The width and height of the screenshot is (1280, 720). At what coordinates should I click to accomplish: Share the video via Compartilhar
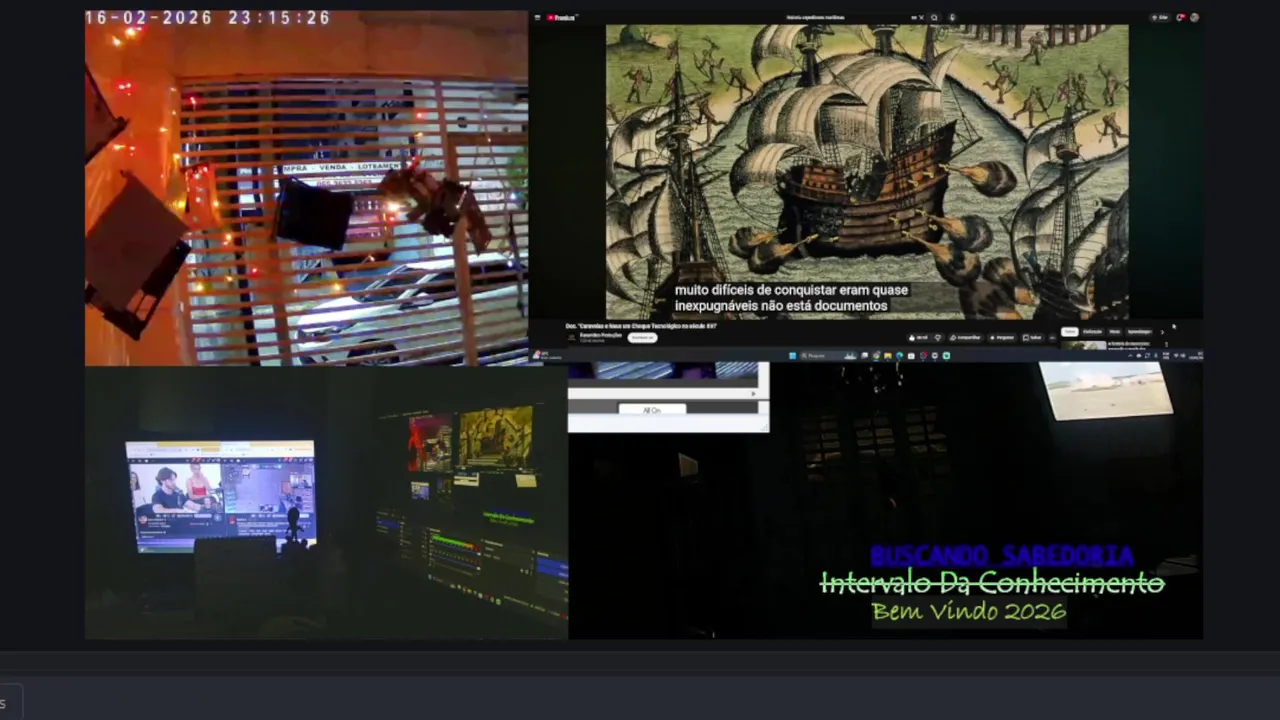(966, 338)
